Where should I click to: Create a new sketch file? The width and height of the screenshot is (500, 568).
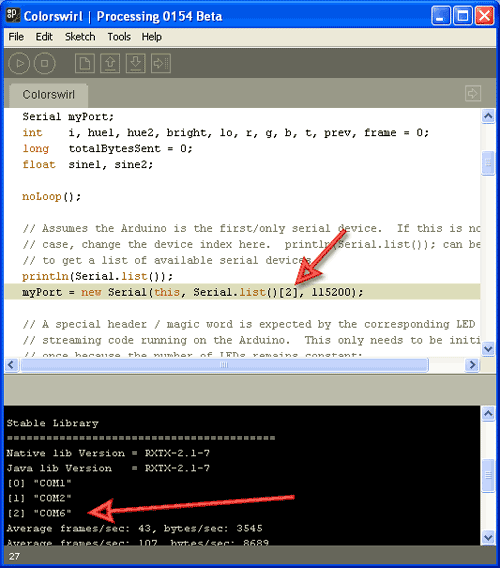85,63
